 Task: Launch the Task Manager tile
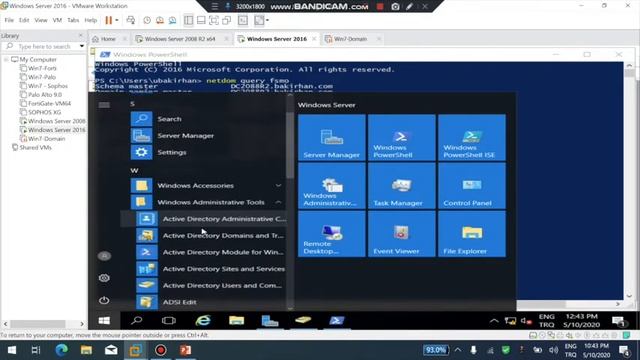(x=402, y=186)
